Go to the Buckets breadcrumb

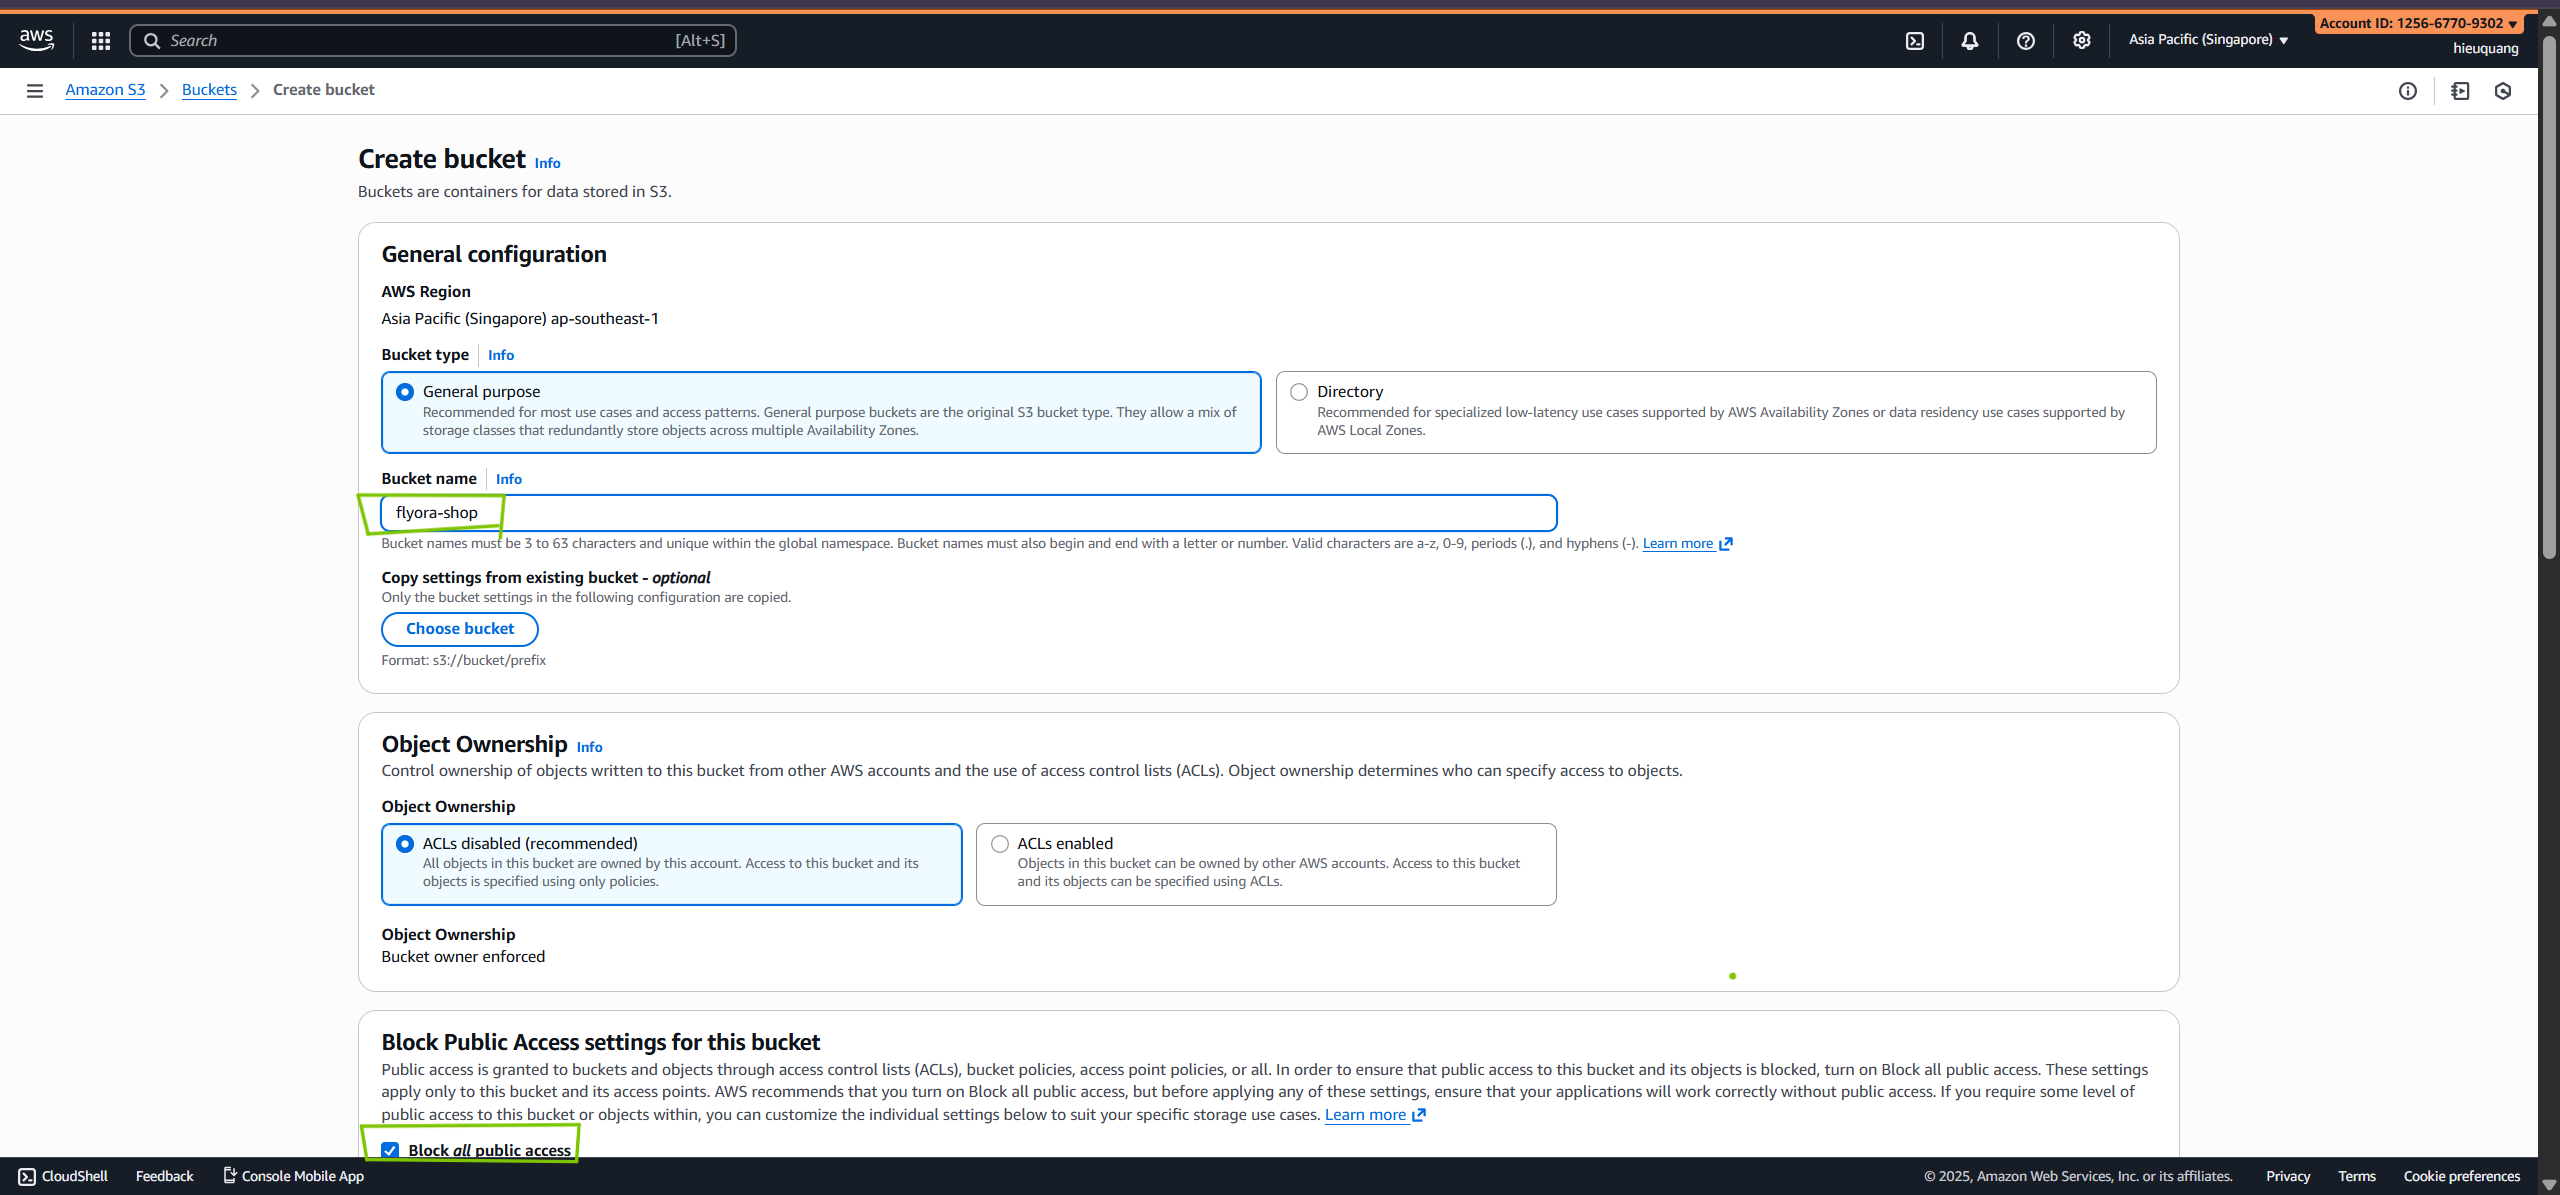coord(209,90)
